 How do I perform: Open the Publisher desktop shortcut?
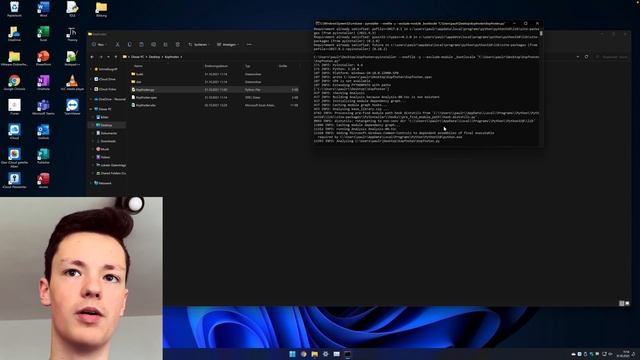pos(43,156)
